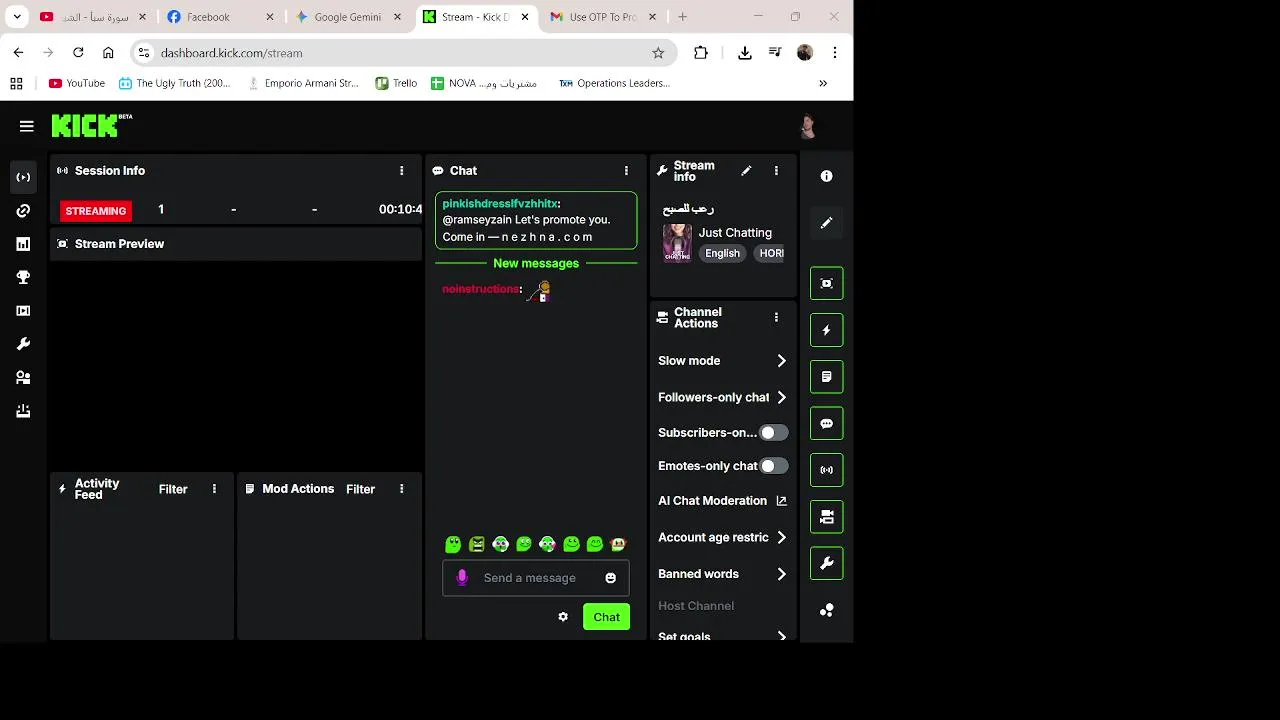Open the media panel icon in left sidebar
The height and width of the screenshot is (720, 1280).
[23, 311]
